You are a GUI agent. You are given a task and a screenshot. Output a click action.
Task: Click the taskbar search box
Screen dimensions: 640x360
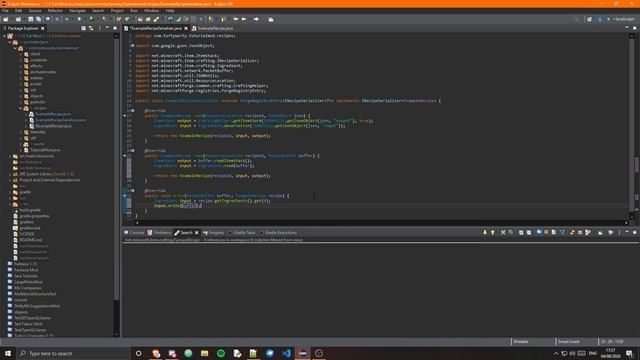pos(73,353)
